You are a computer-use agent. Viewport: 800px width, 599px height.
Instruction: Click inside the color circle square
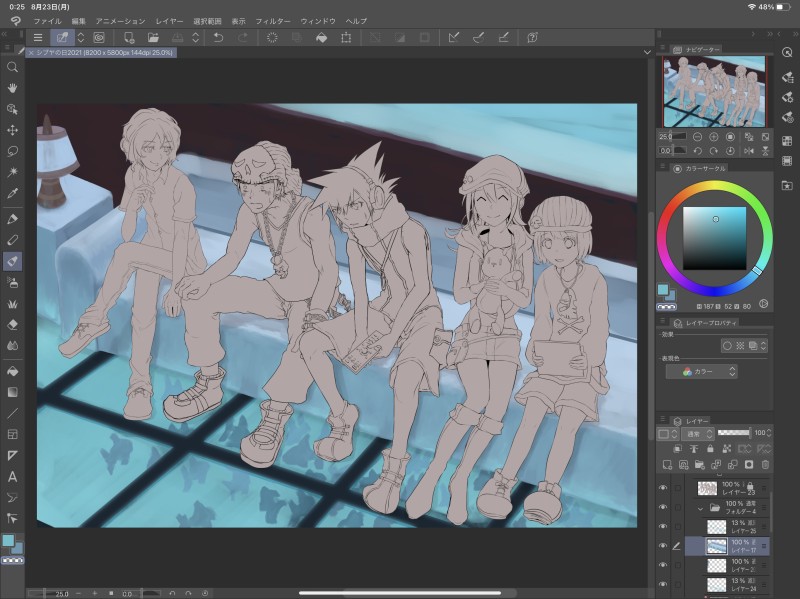click(714, 238)
